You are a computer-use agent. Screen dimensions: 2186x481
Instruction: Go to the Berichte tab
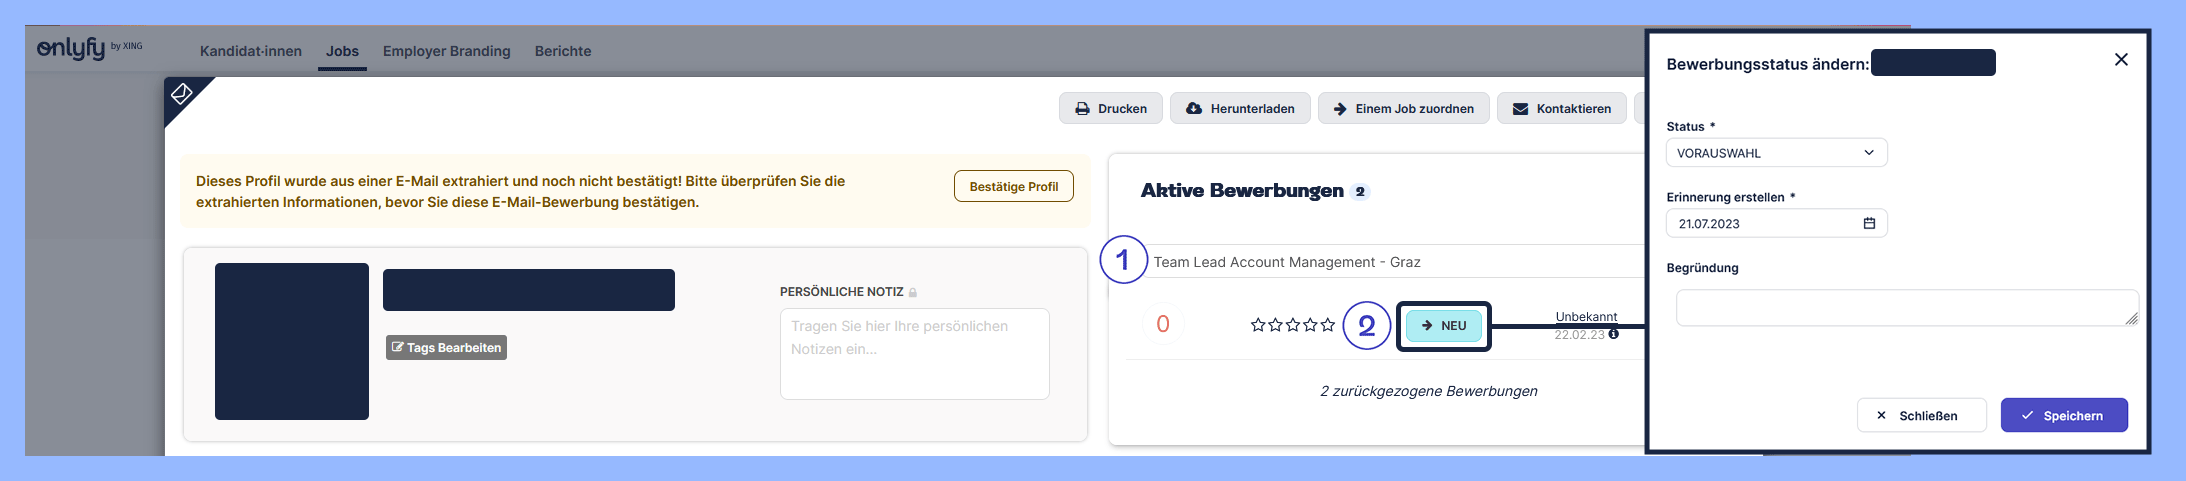tap(563, 51)
